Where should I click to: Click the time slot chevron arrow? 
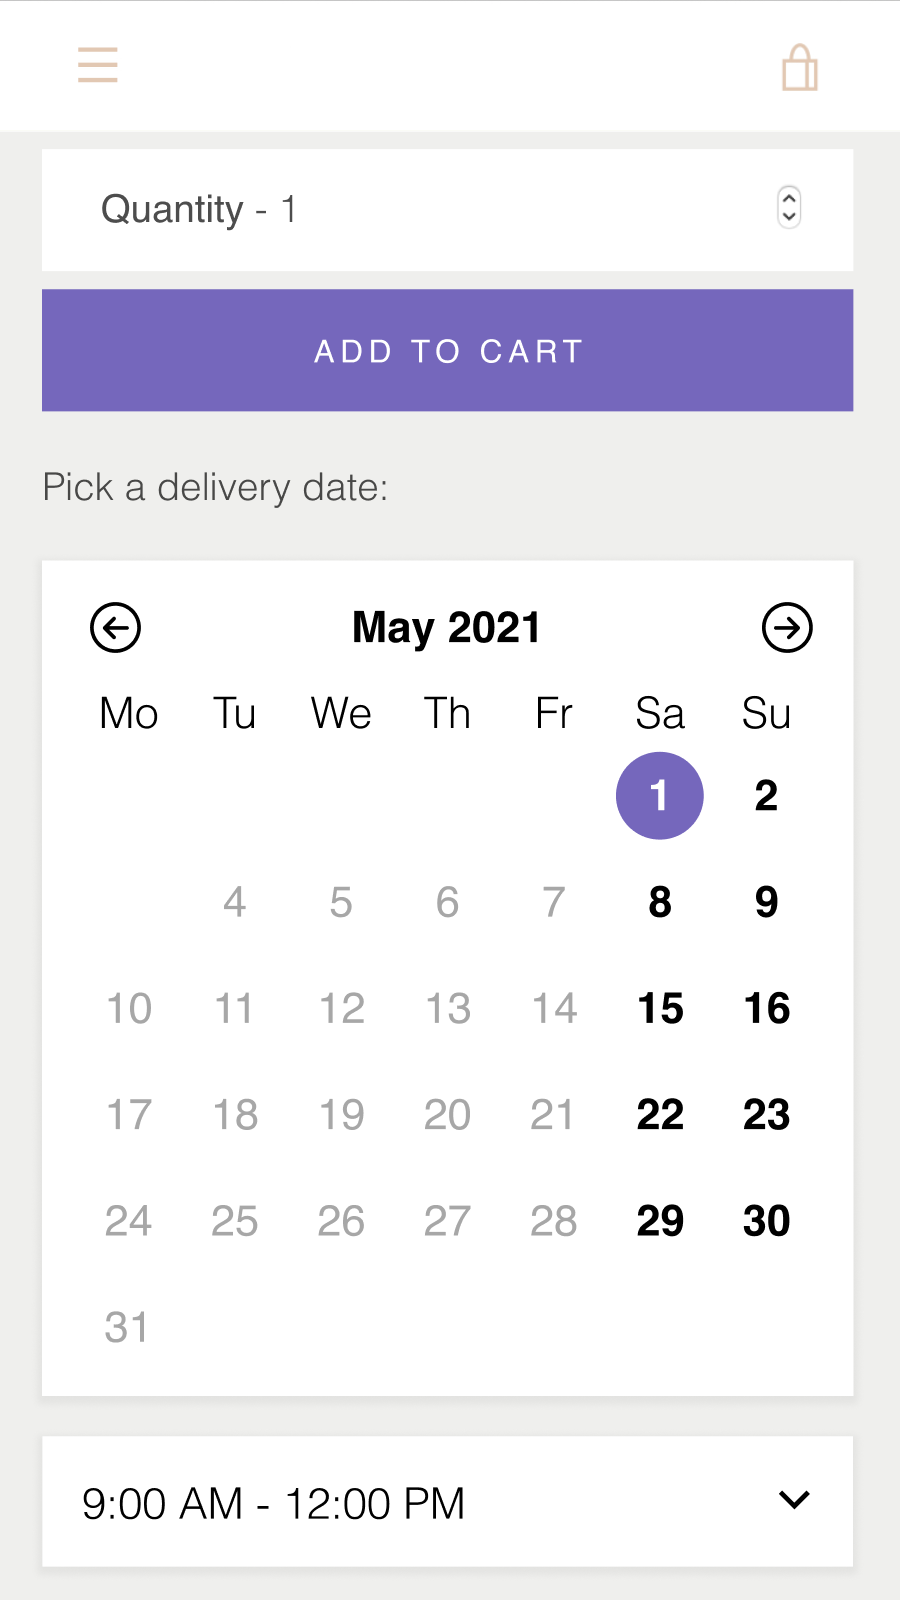(x=794, y=1500)
